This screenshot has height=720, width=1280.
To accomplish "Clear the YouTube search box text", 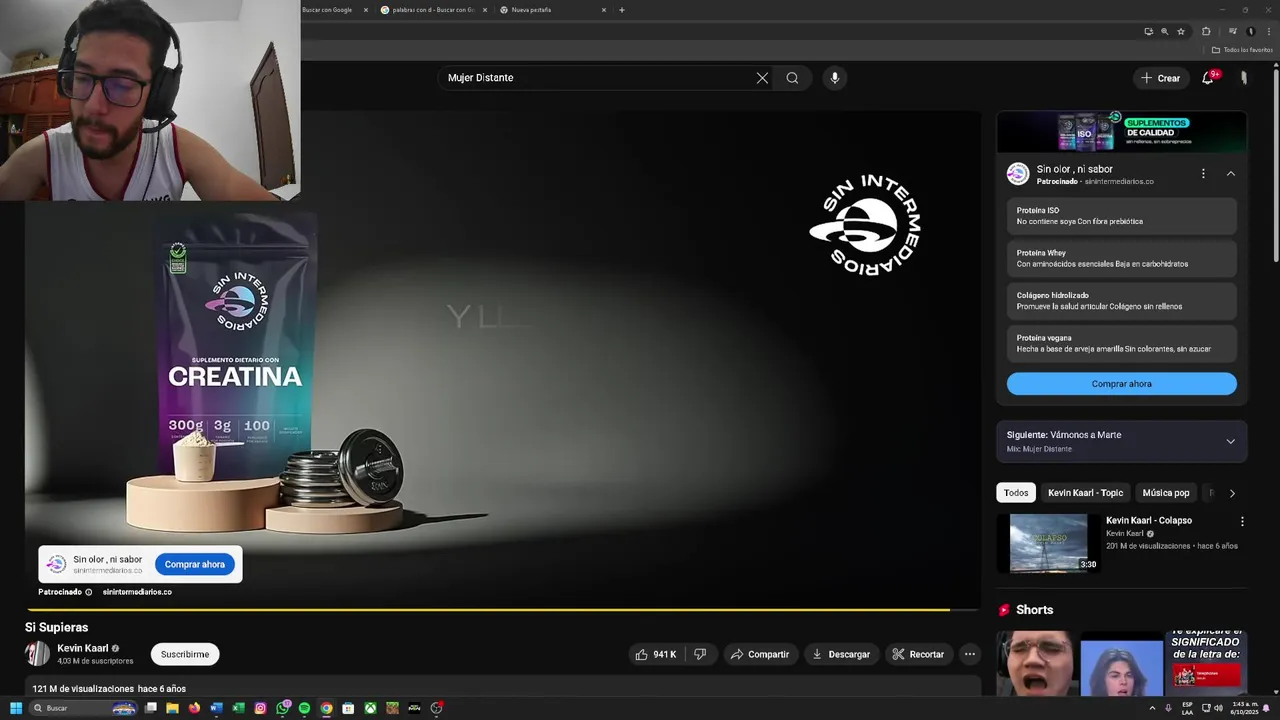I will point(762,78).
